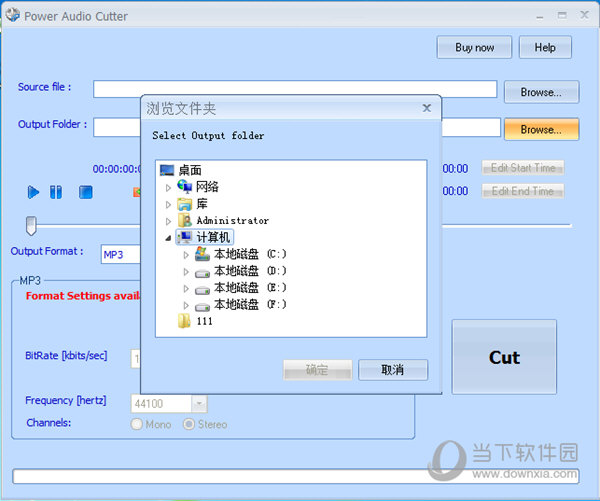Image resolution: width=600 pixels, height=501 pixels.
Task: Start playback with the Play button
Action: pos(33,192)
